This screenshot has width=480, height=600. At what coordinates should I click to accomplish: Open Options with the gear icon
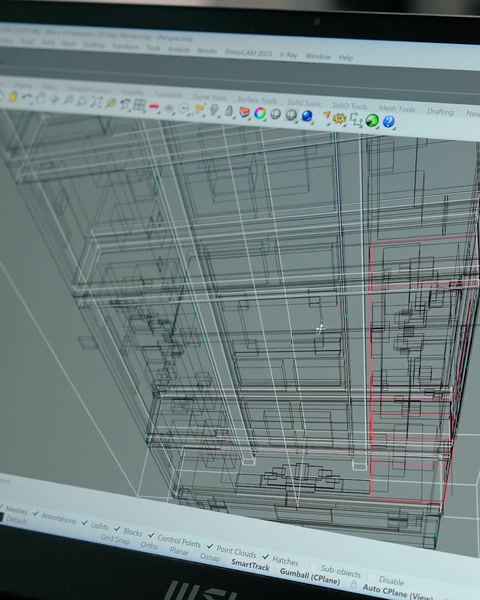[339, 119]
